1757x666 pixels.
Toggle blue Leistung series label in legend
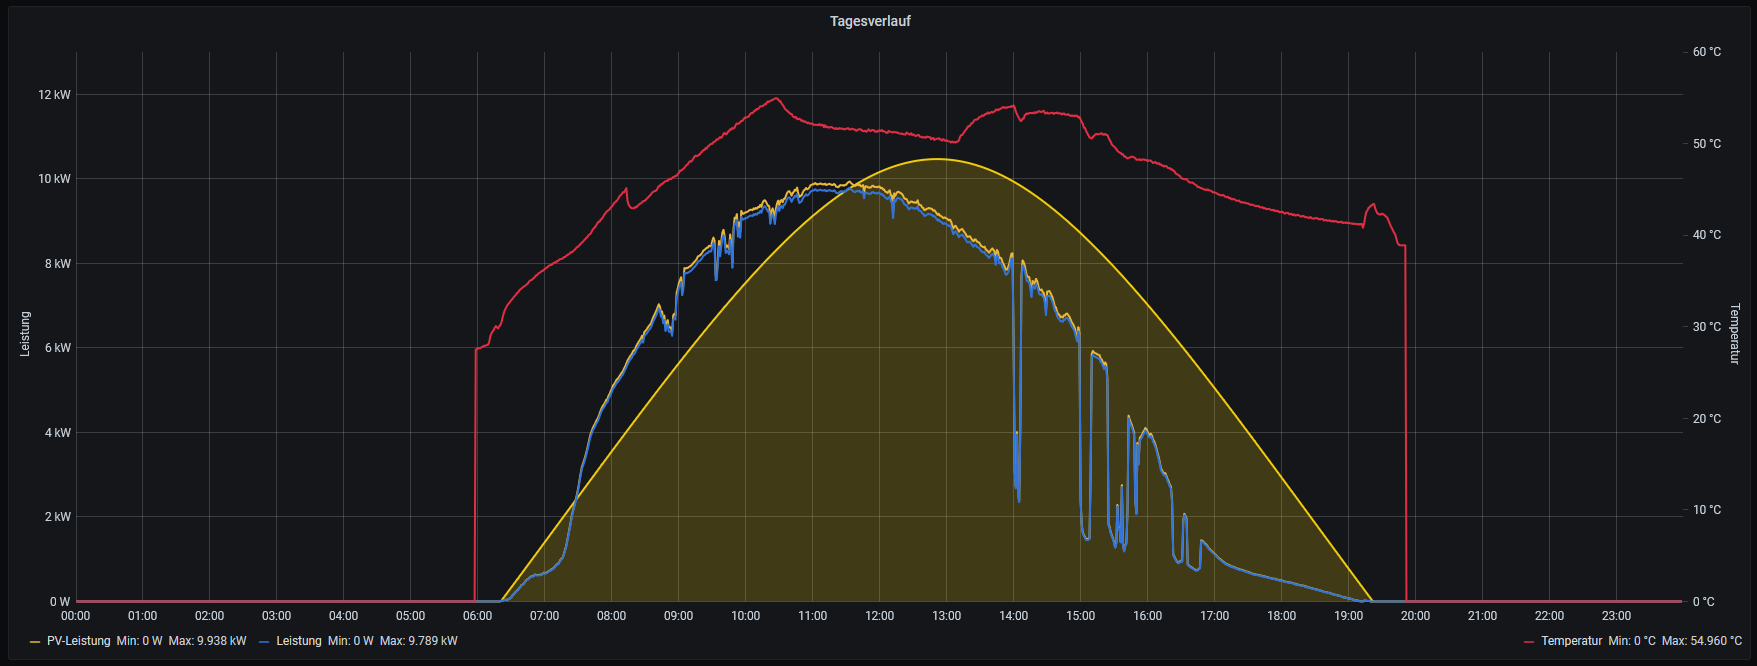(298, 641)
